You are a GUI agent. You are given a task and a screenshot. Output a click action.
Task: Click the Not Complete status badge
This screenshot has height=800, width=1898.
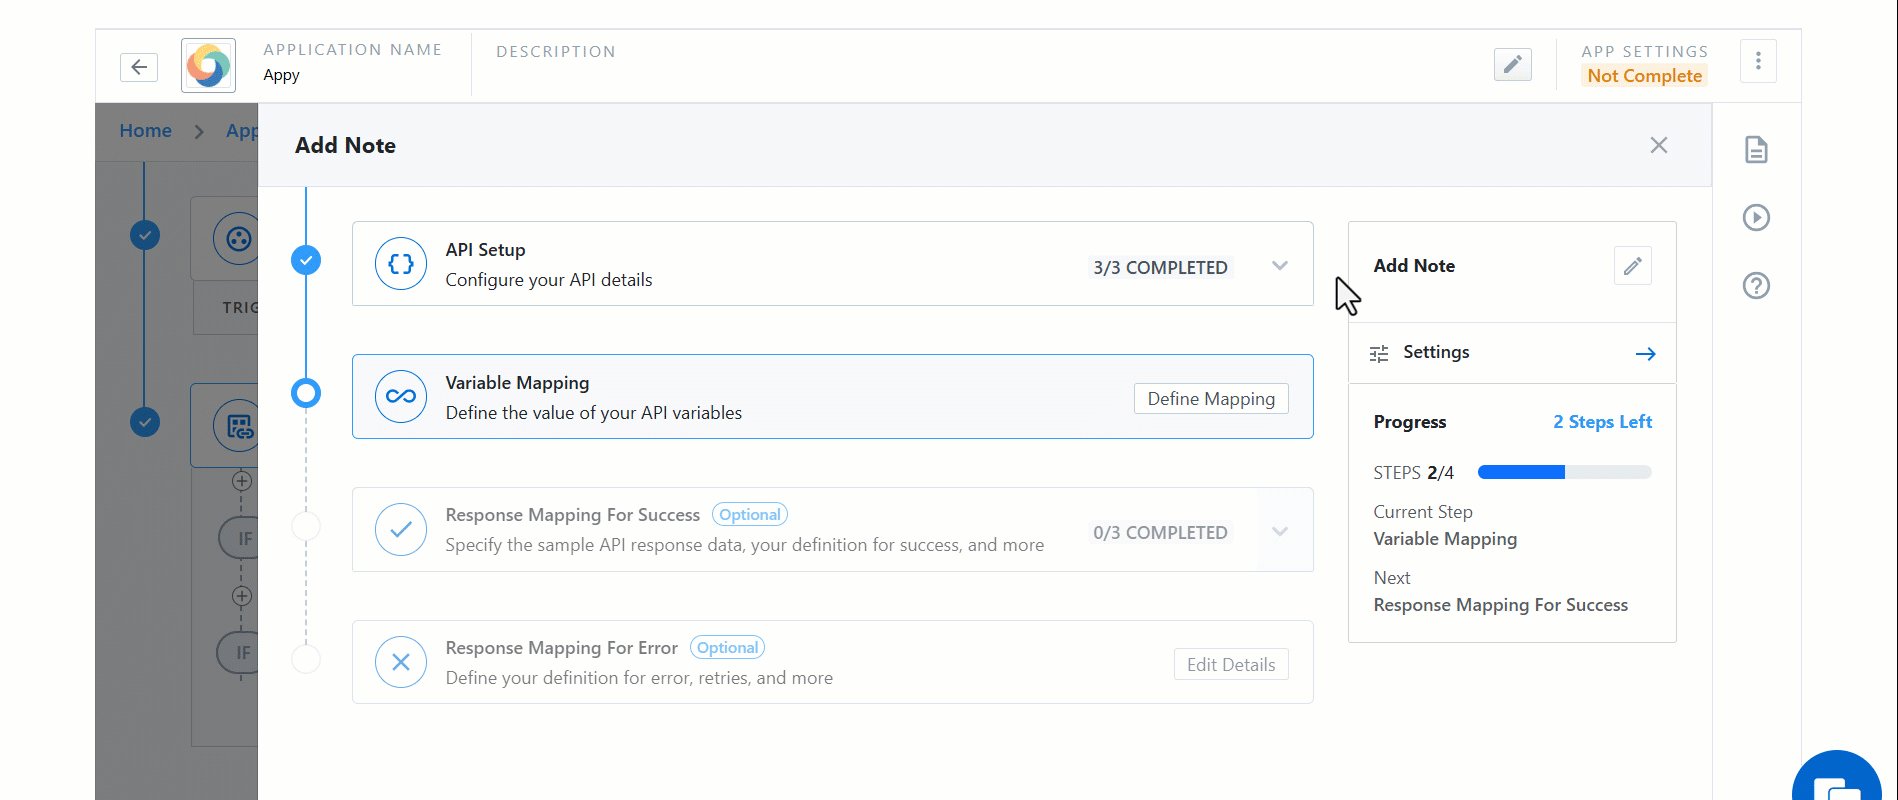(x=1644, y=76)
